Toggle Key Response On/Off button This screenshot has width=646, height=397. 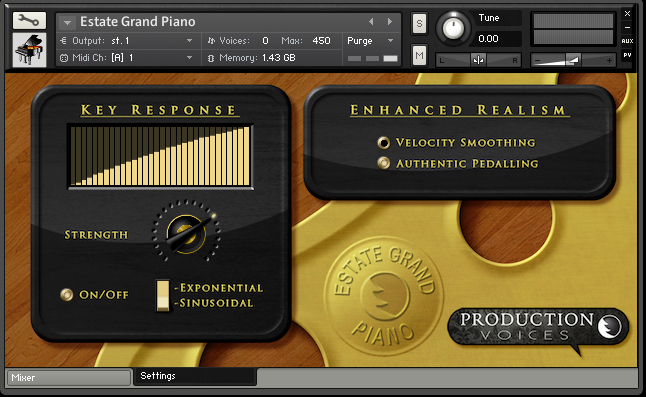(x=67, y=294)
